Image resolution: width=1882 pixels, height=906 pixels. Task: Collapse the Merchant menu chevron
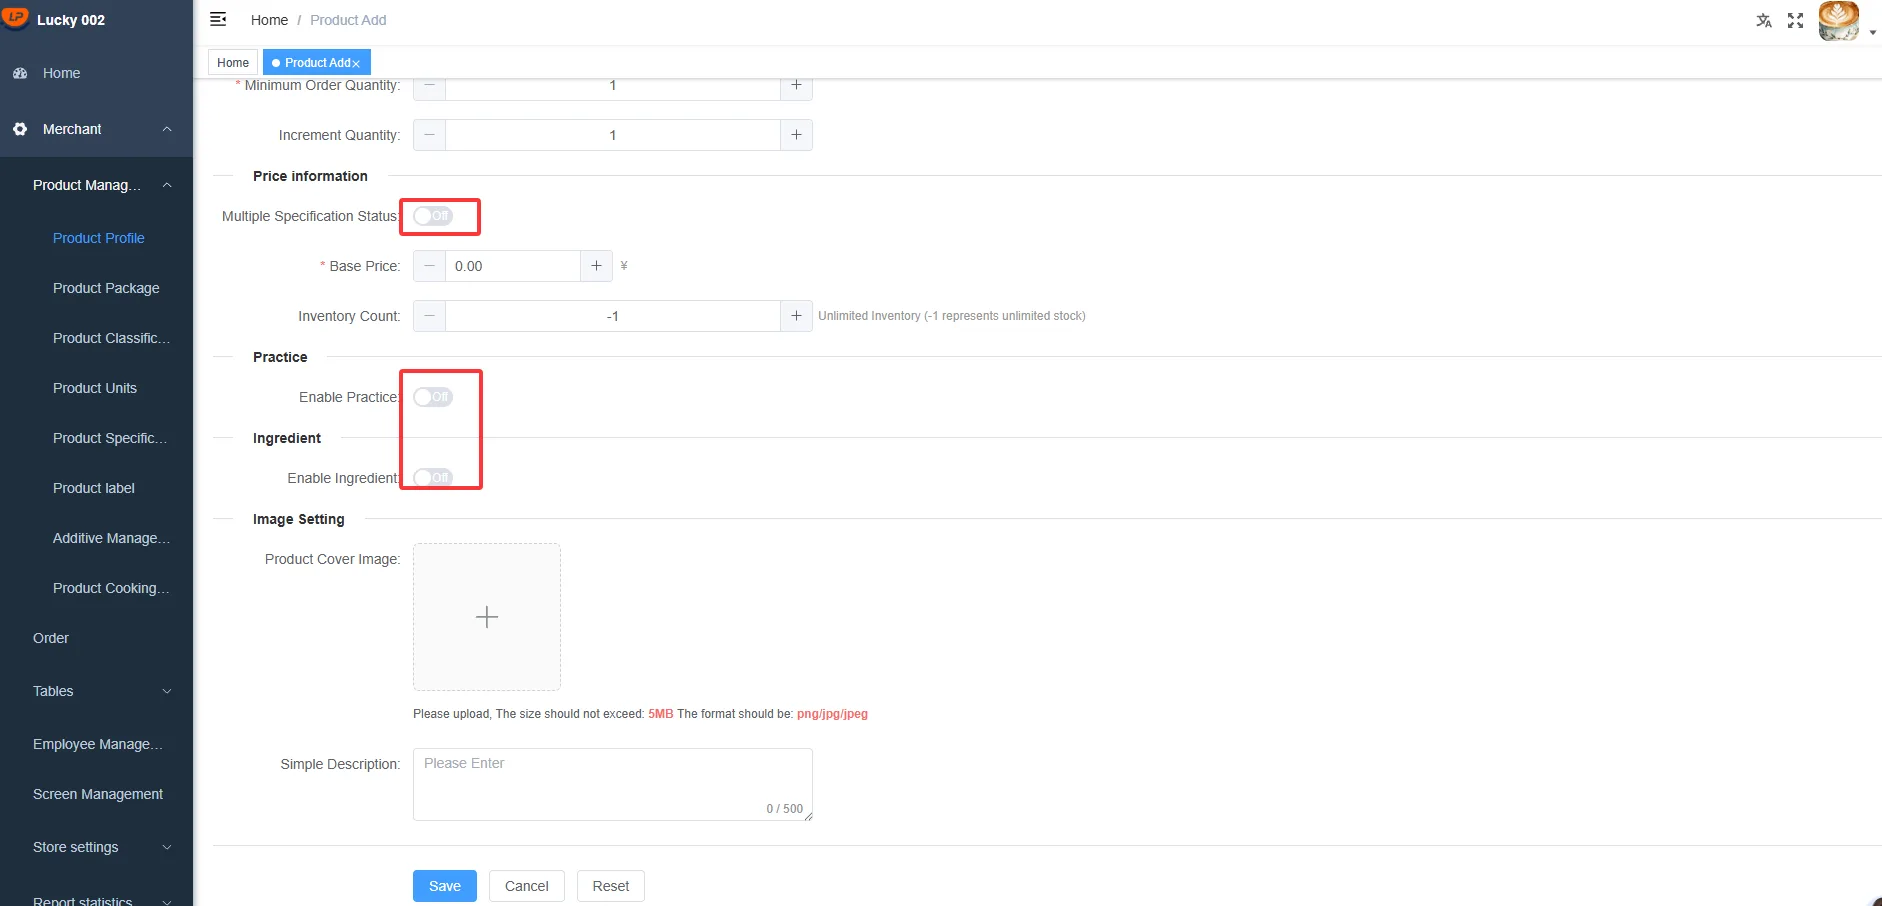(167, 129)
